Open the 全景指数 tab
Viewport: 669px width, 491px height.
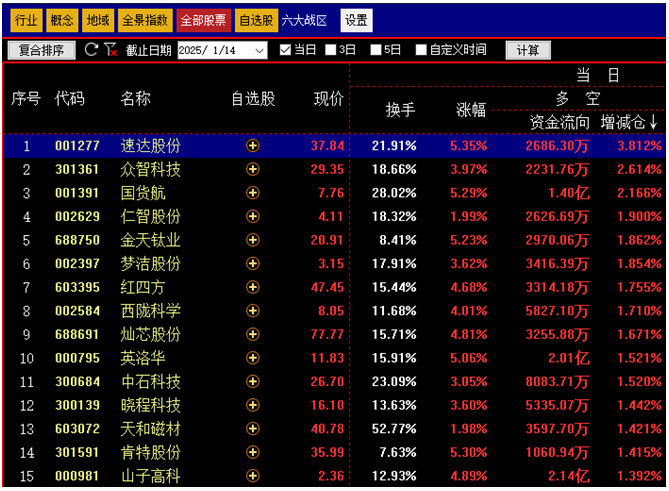[x=145, y=20]
